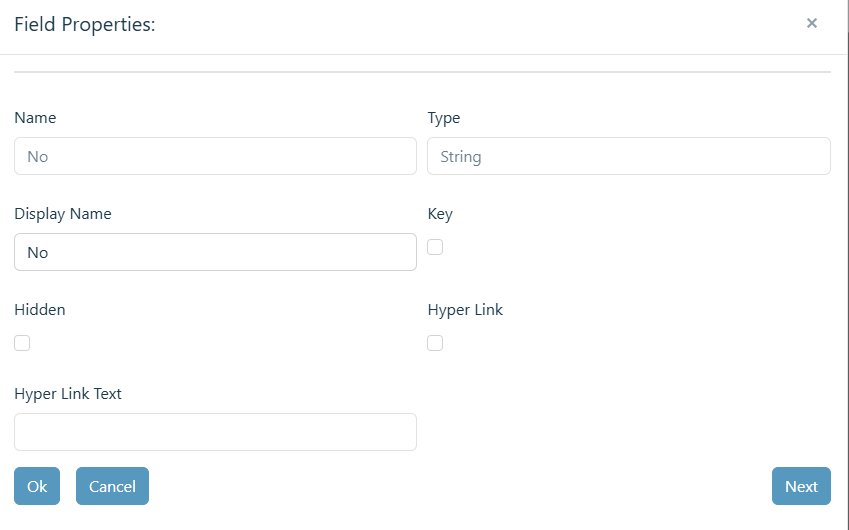Click the Hyper Link Text label
The height and width of the screenshot is (530, 849).
tap(68, 394)
